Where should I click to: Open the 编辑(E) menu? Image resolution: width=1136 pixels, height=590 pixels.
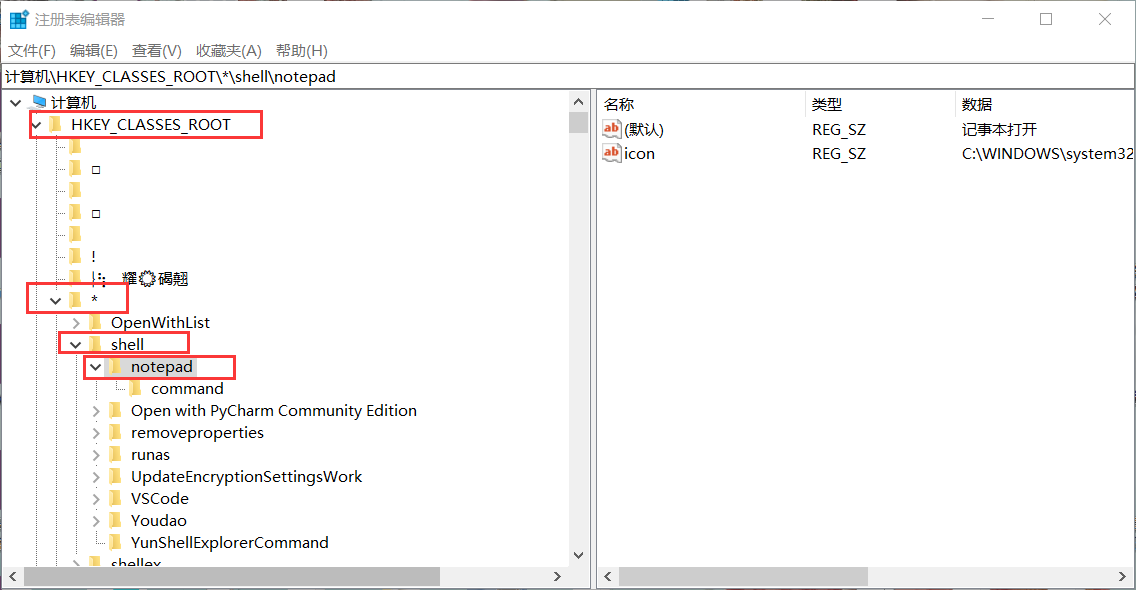coord(93,51)
